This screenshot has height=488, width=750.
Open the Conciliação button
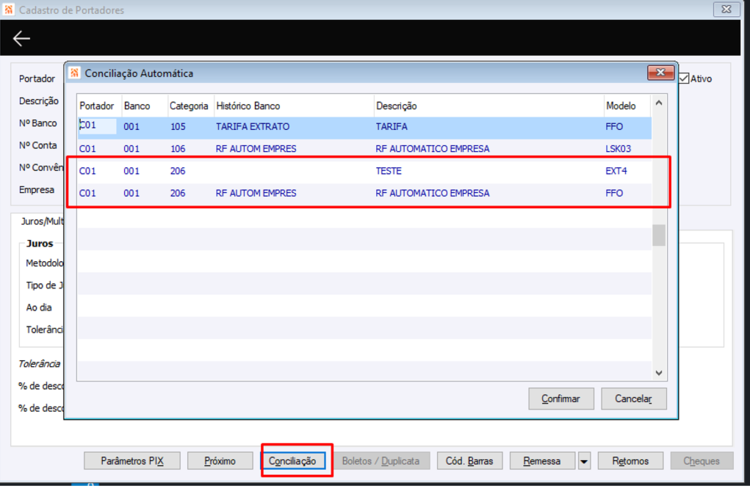(x=292, y=461)
